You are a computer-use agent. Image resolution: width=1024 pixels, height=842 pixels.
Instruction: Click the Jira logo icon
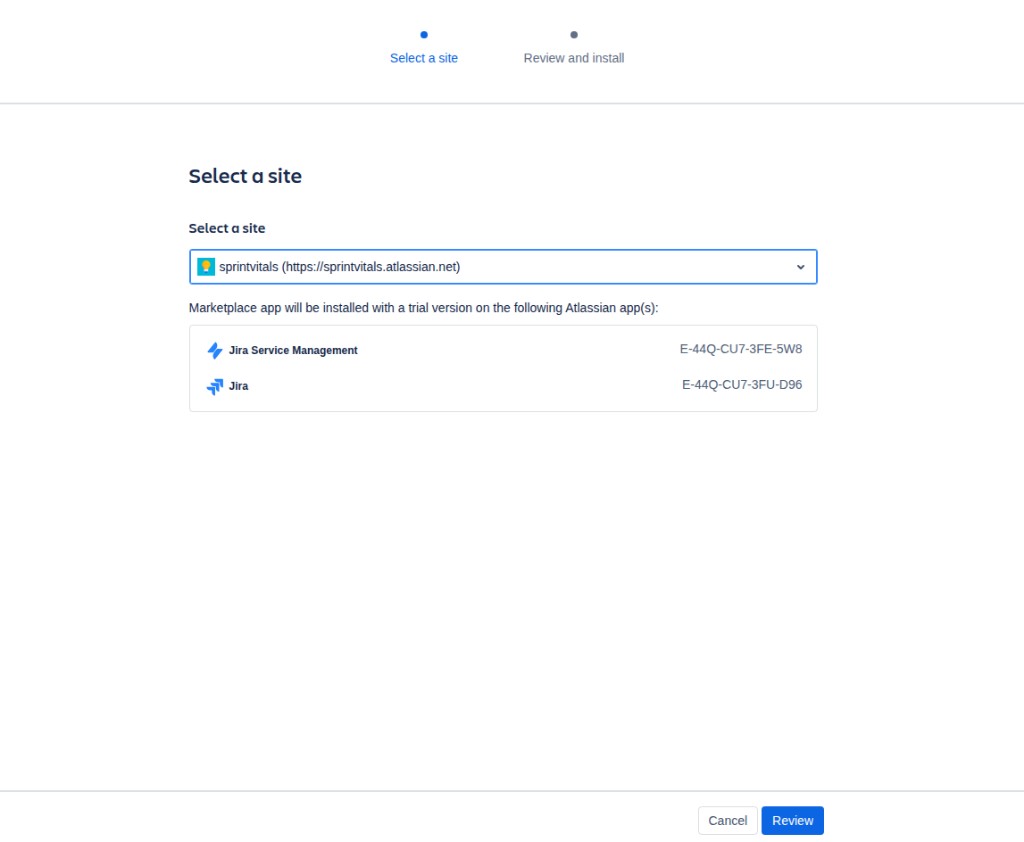pos(215,387)
